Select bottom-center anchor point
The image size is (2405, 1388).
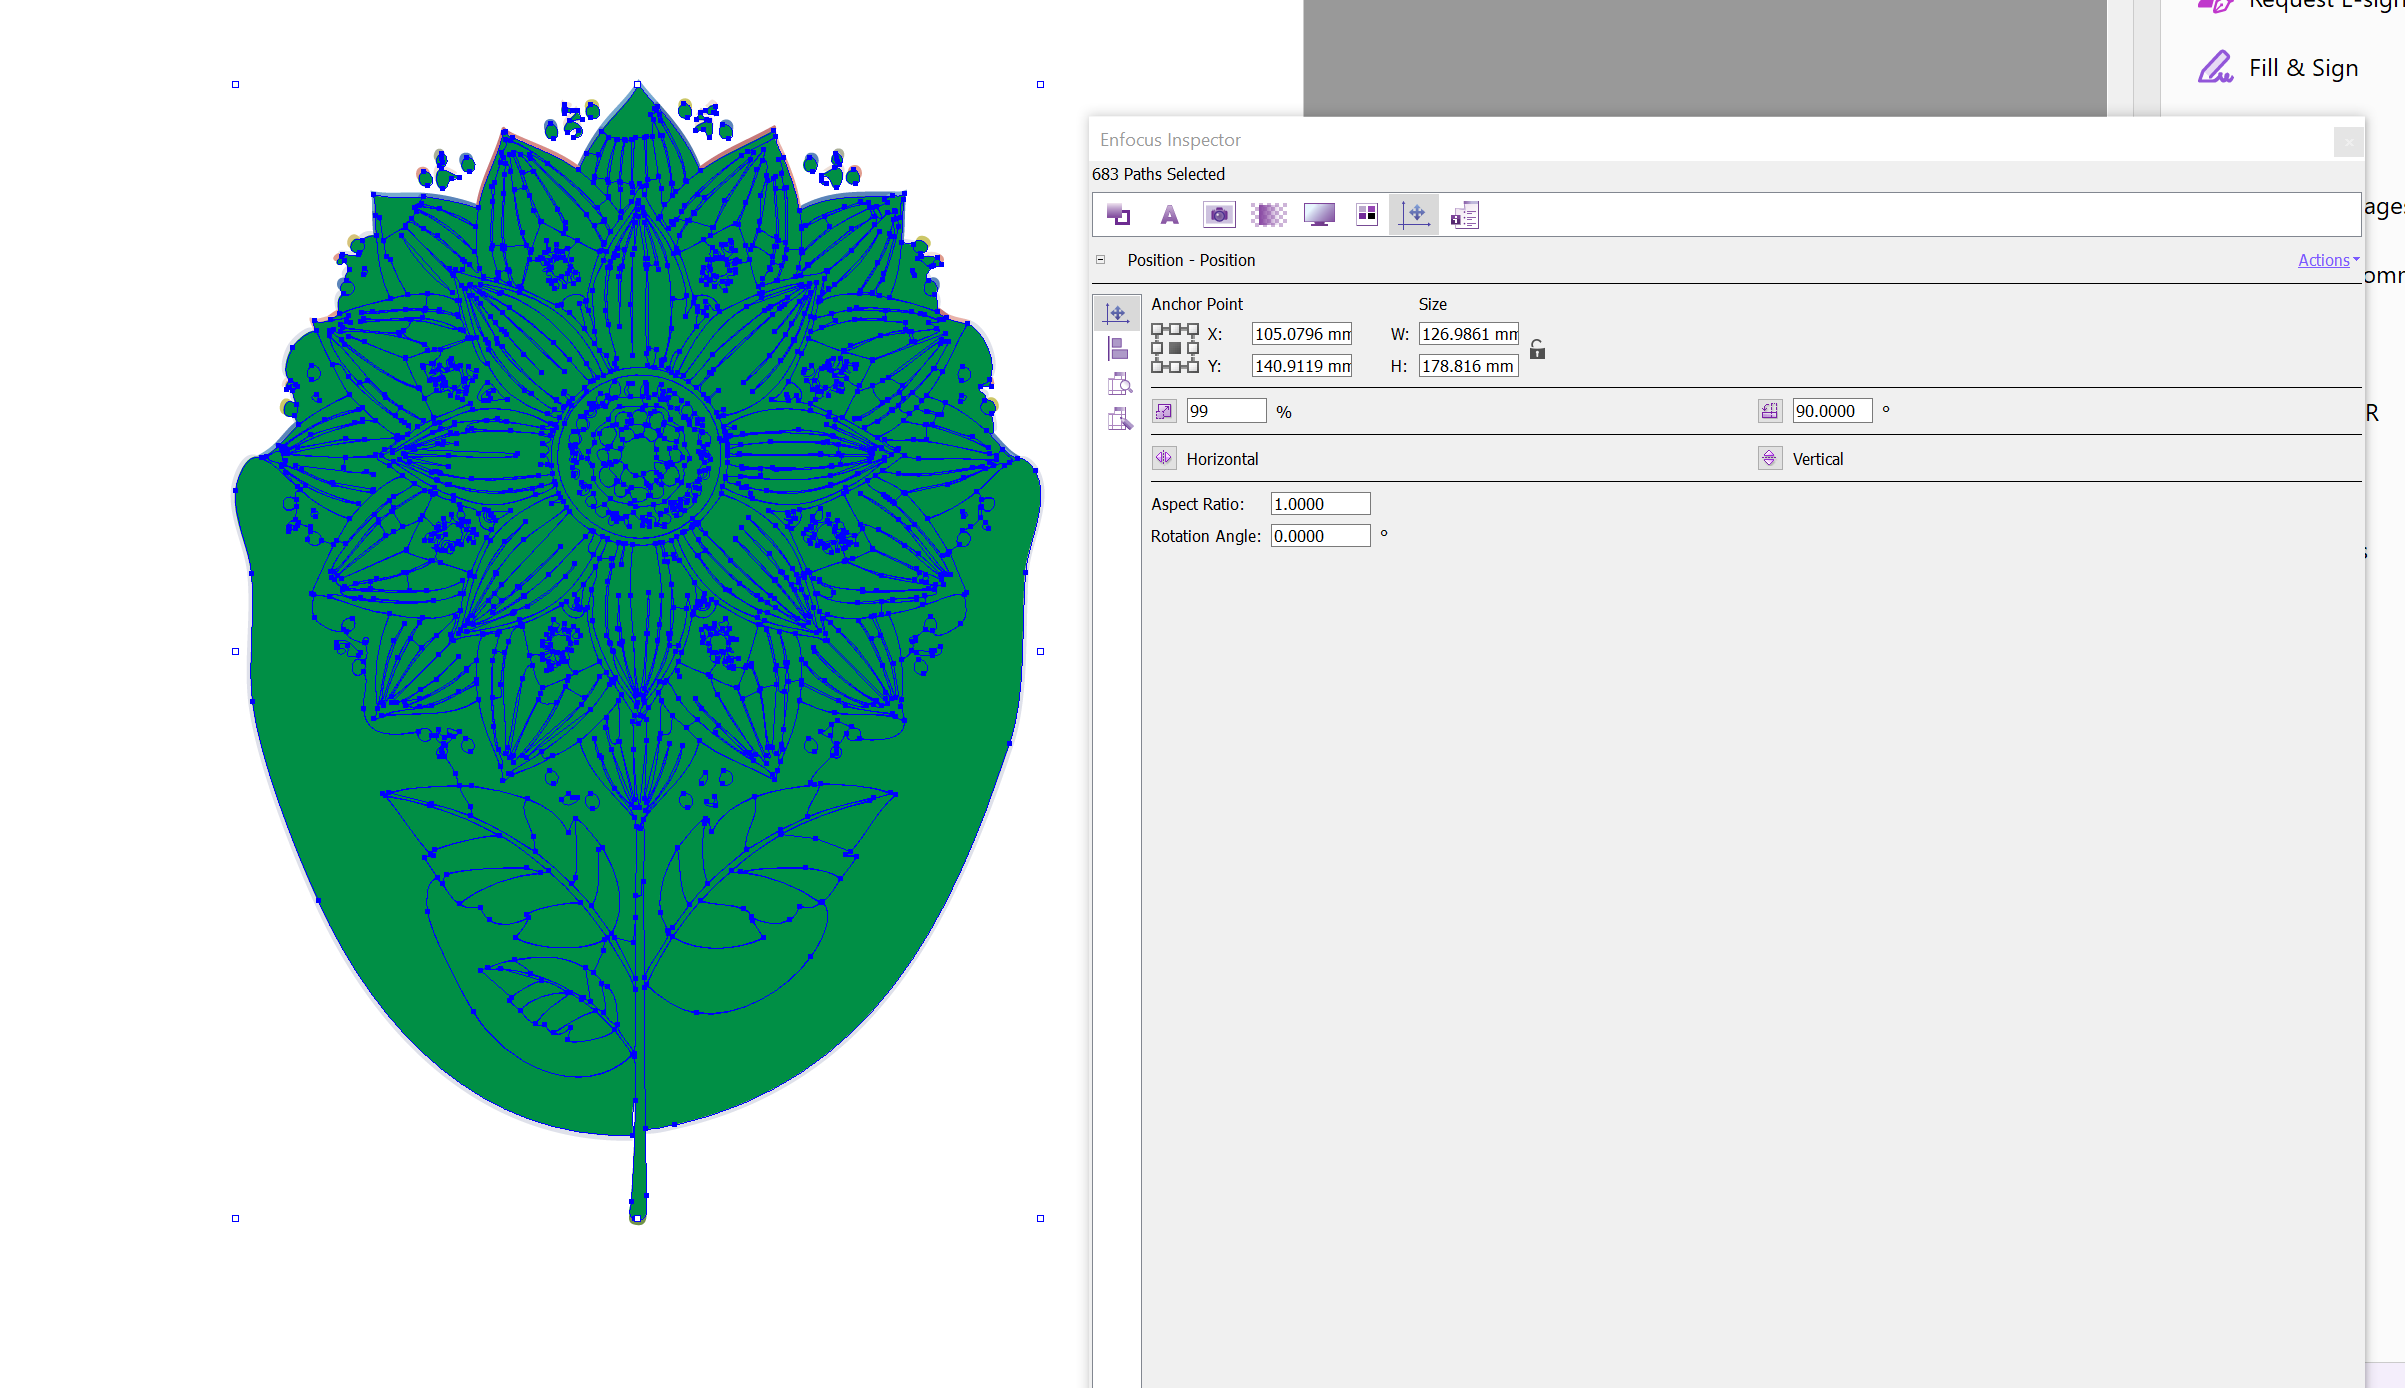point(1175,367)
